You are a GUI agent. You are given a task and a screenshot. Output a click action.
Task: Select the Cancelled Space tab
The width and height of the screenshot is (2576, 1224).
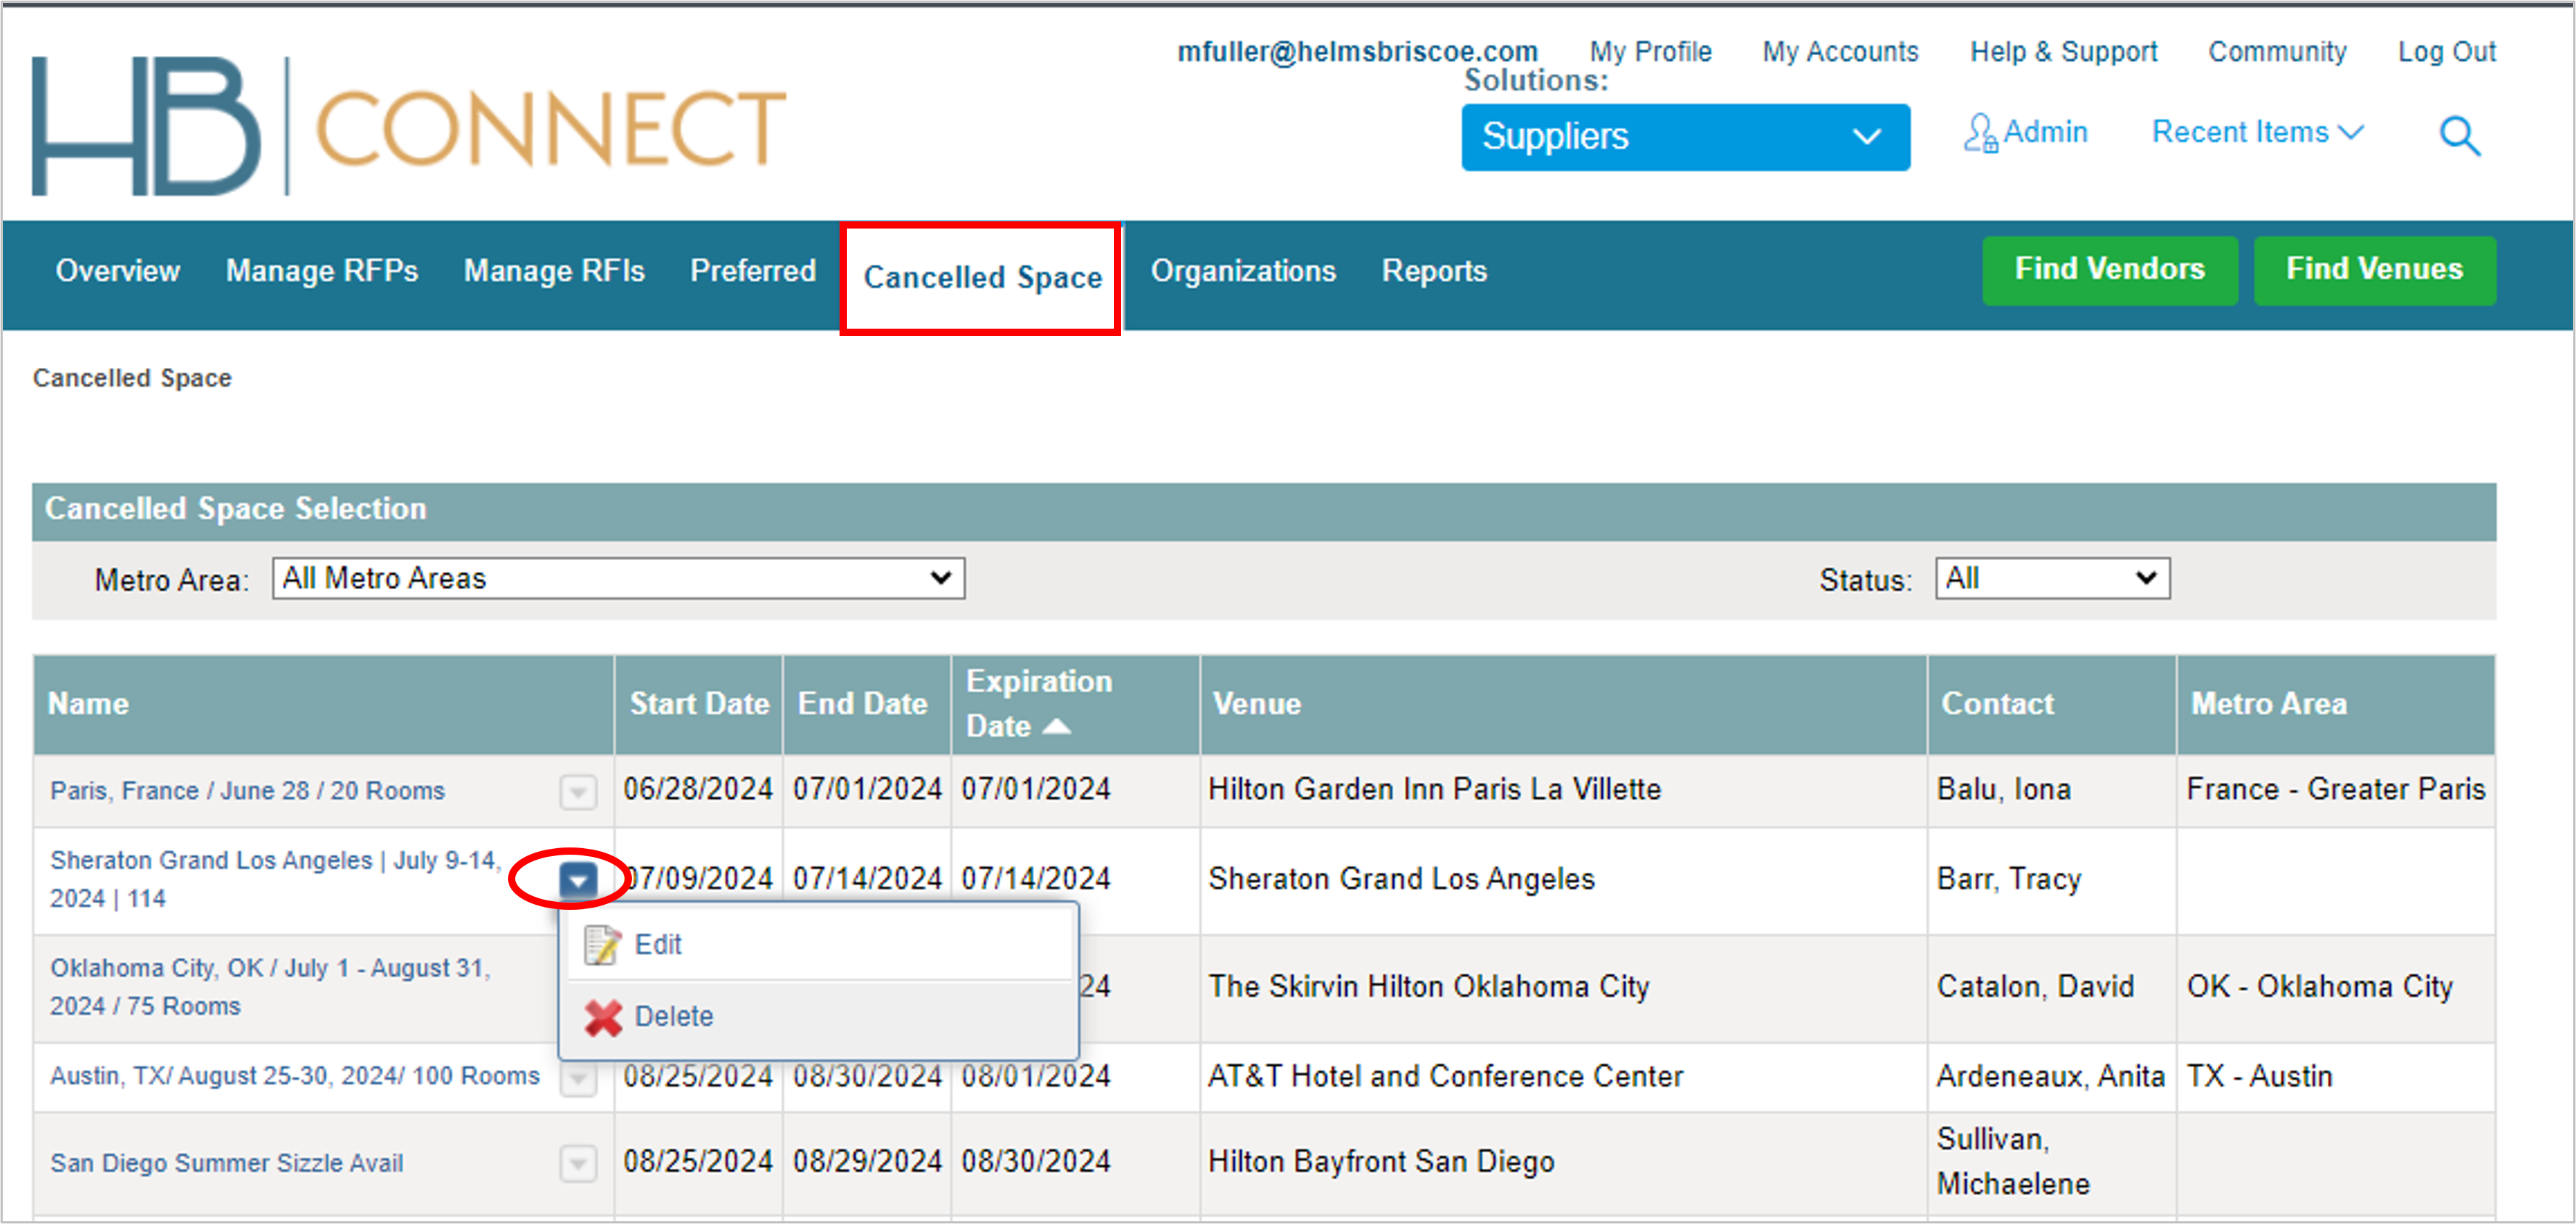982,277
